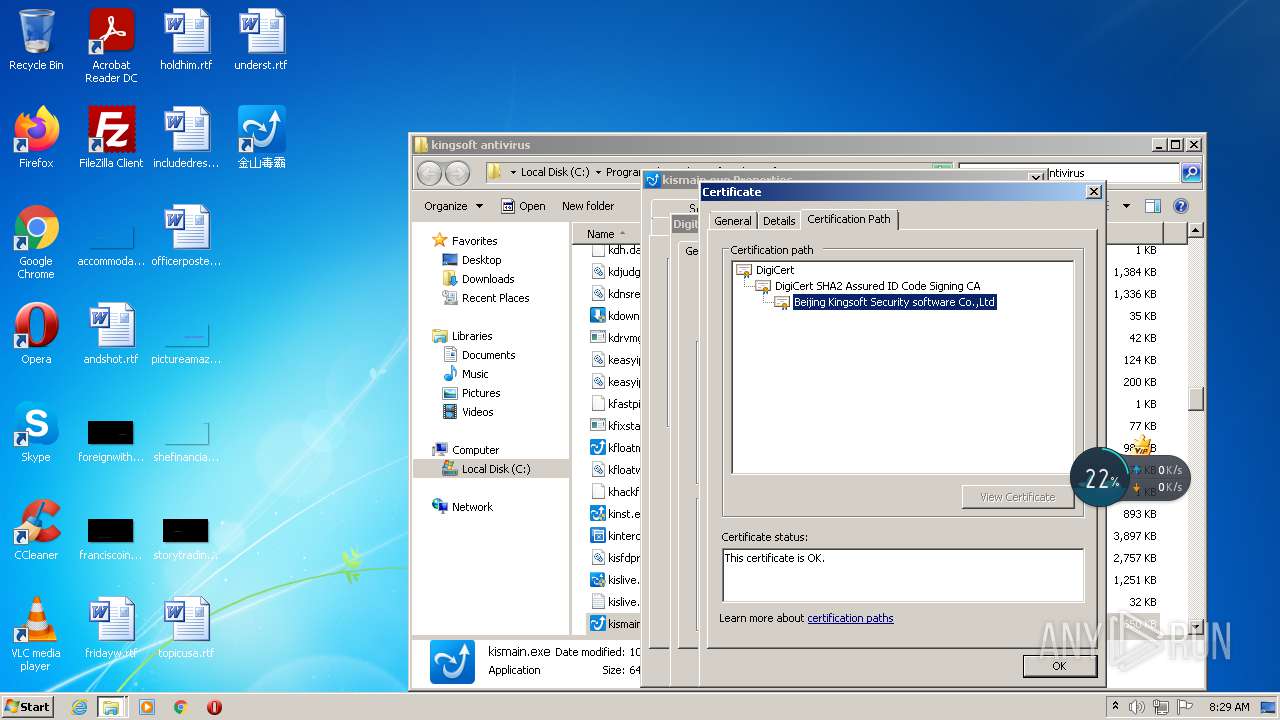Launch Opera browser shortcut
This screenshot has width=1280, height=720.
pos(36,334)
